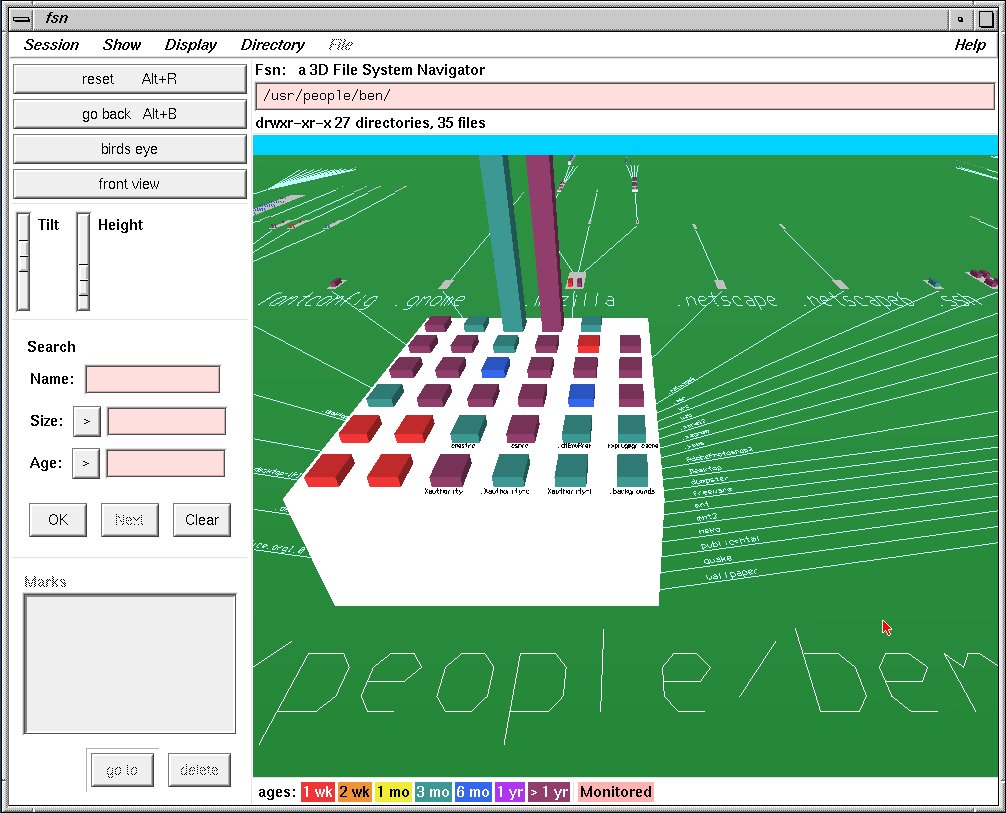Follow the wallpaper directory line label
1006x813 pixels.
coord(731,574)
